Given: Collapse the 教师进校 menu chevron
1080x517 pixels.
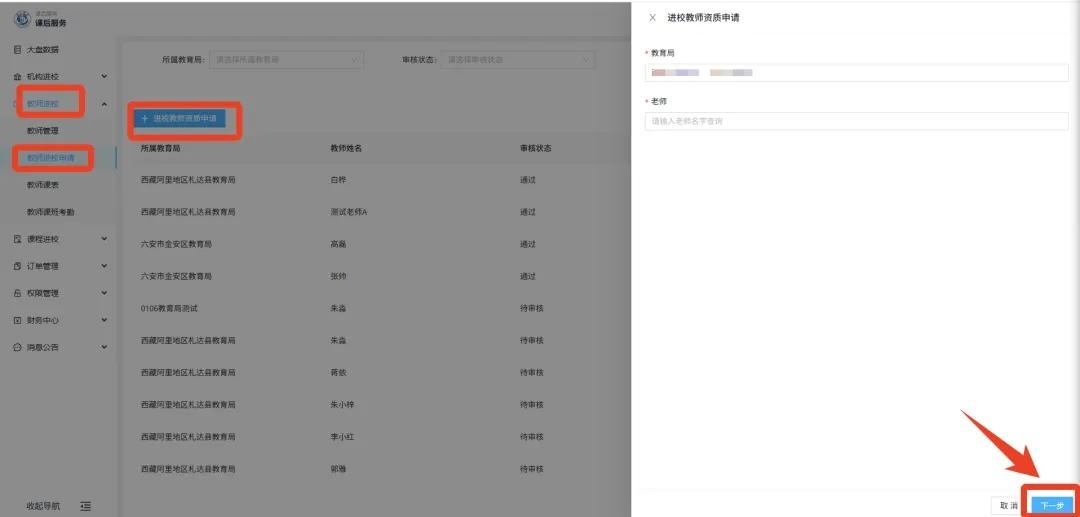Looking at the screenshot, I should [x=105, y=104].
